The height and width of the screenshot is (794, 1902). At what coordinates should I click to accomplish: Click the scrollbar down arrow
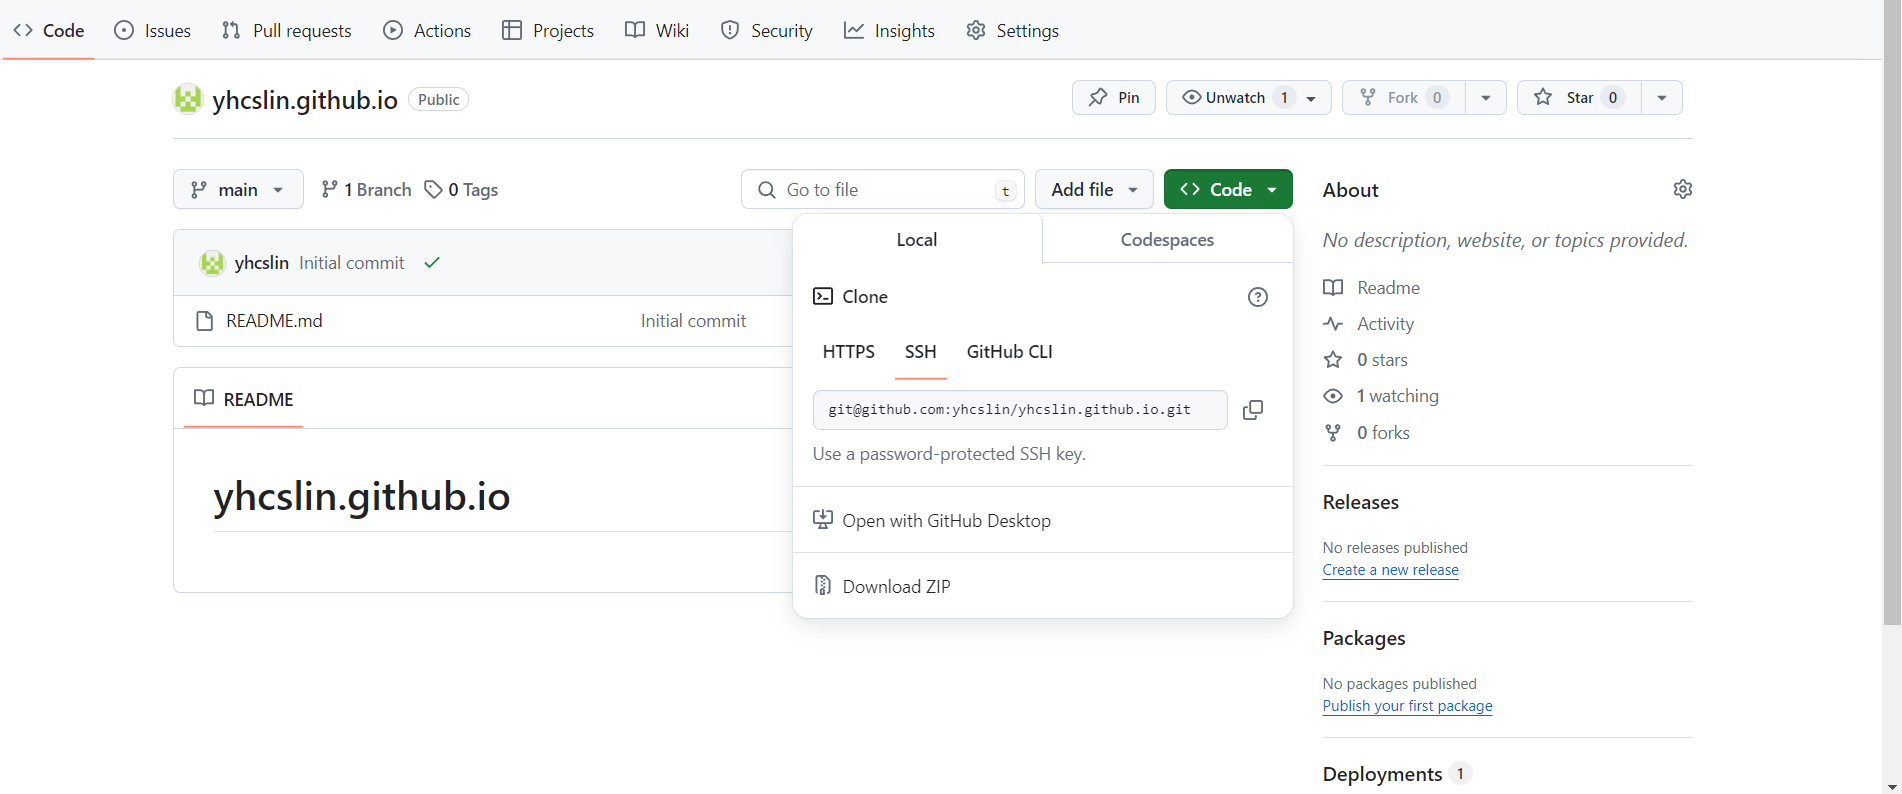pyautogui.click(x=1892, y=786)
